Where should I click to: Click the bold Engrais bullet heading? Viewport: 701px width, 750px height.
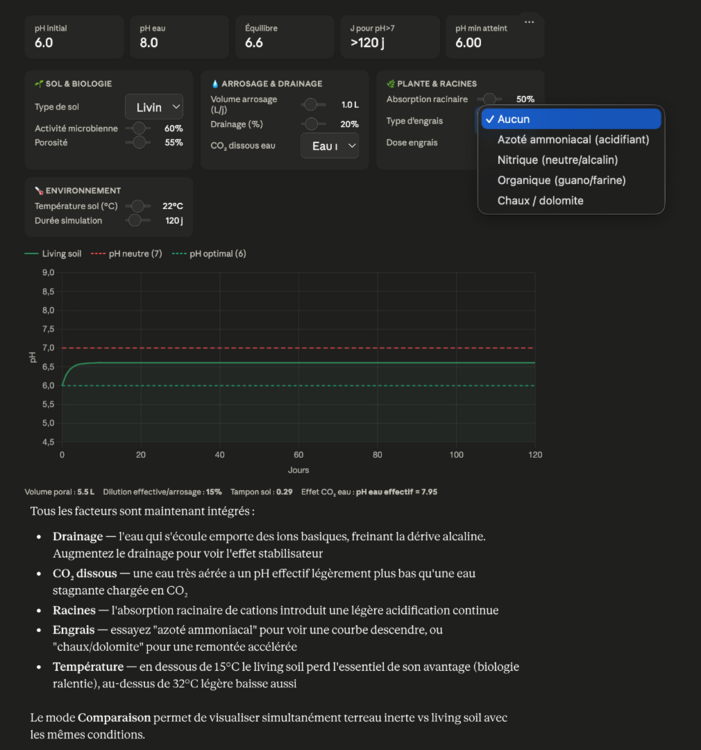(x=74, y=630)
